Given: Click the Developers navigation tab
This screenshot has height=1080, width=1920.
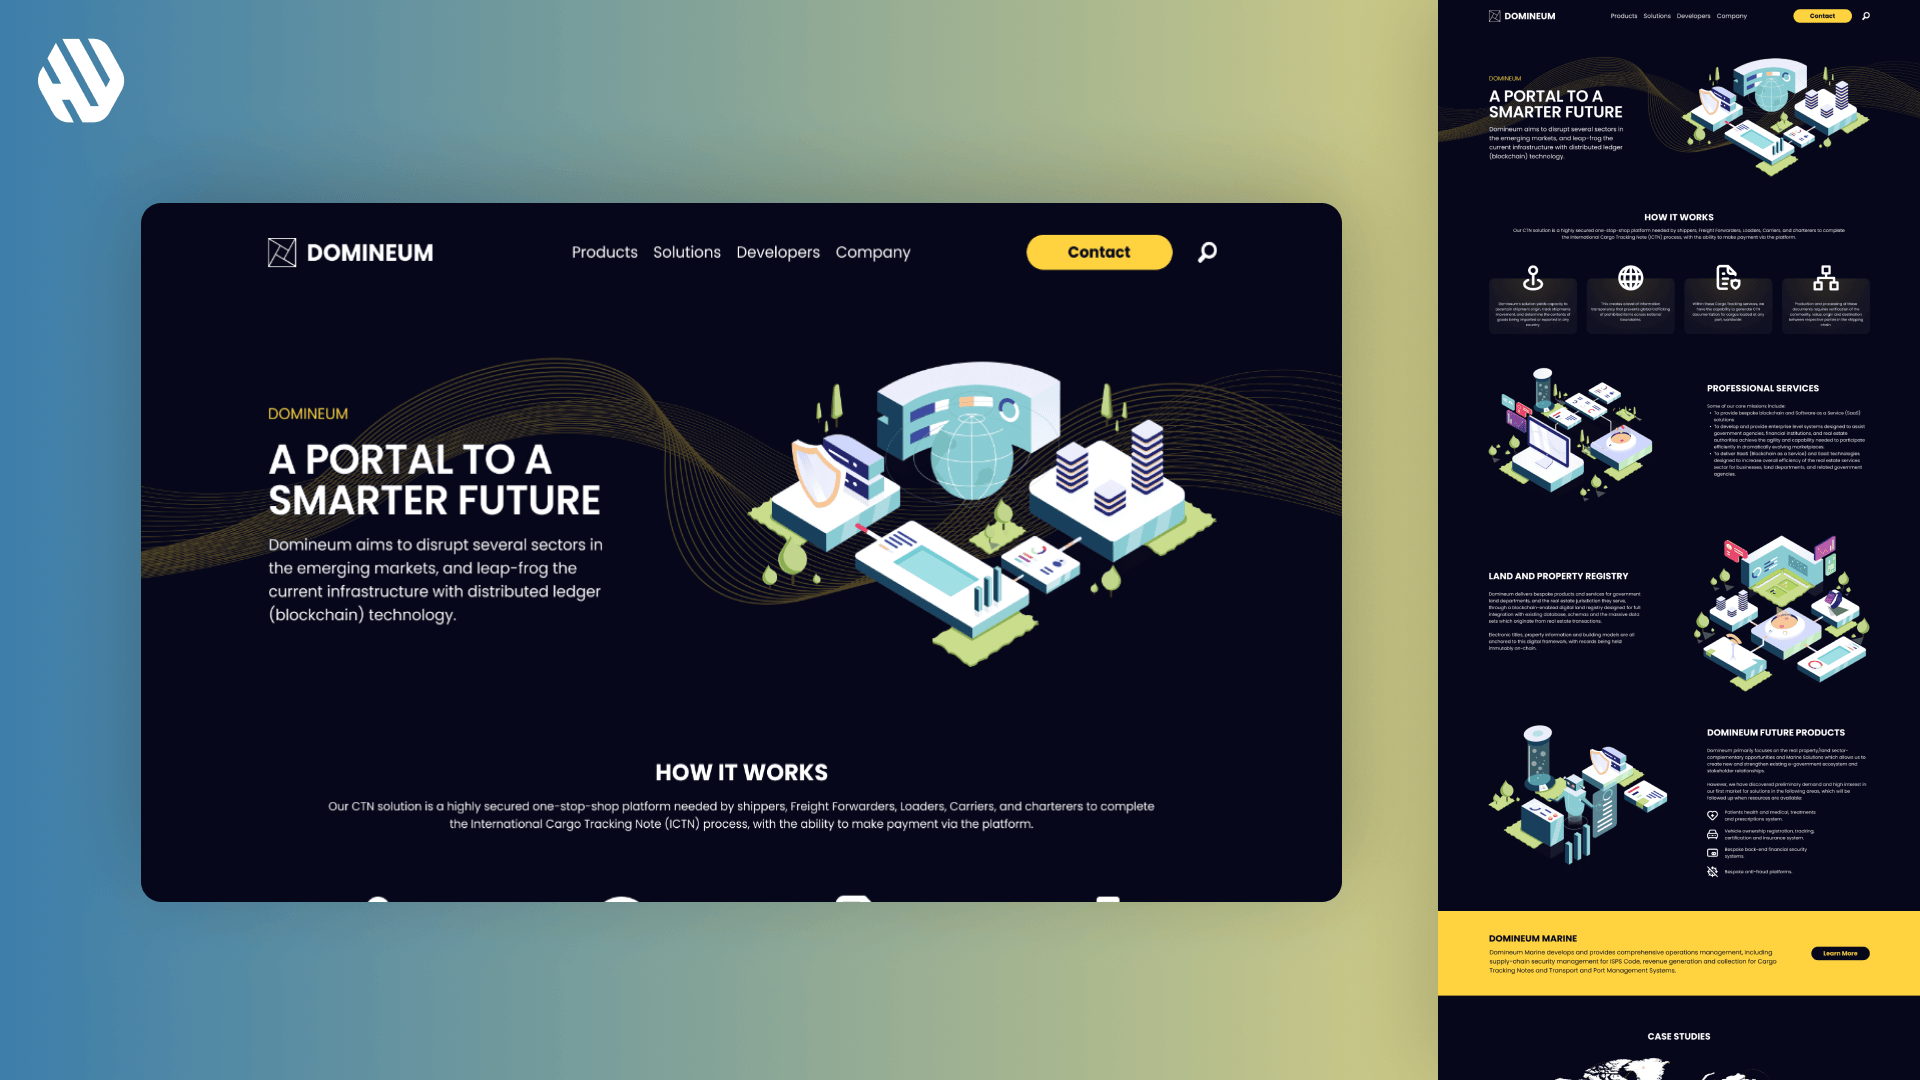Looking at the screenshot, I should coord(778,252).
